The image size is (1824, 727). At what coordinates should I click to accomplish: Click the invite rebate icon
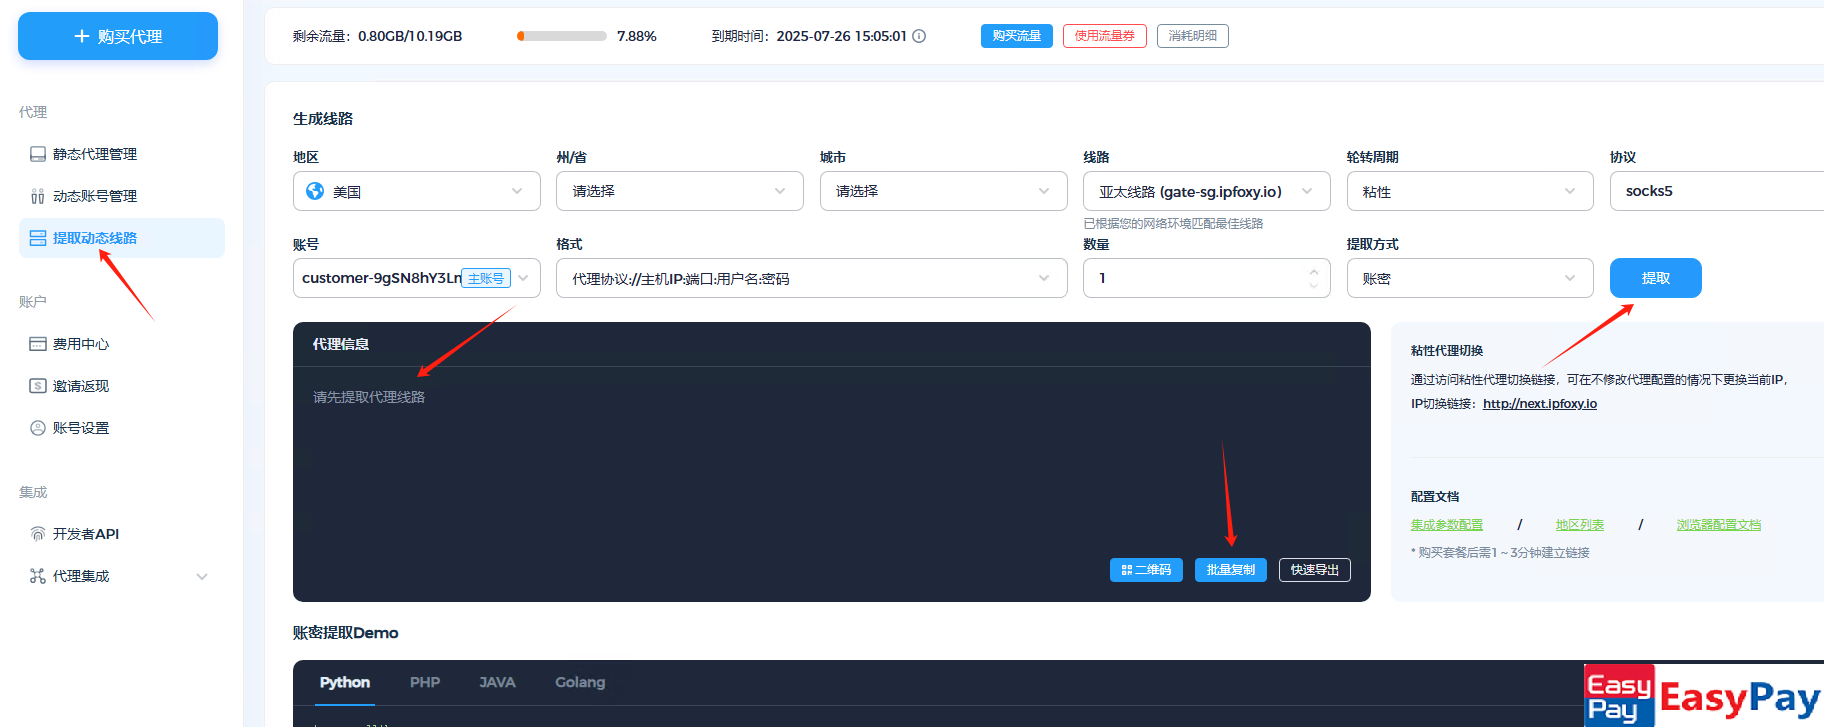(38, 386)
